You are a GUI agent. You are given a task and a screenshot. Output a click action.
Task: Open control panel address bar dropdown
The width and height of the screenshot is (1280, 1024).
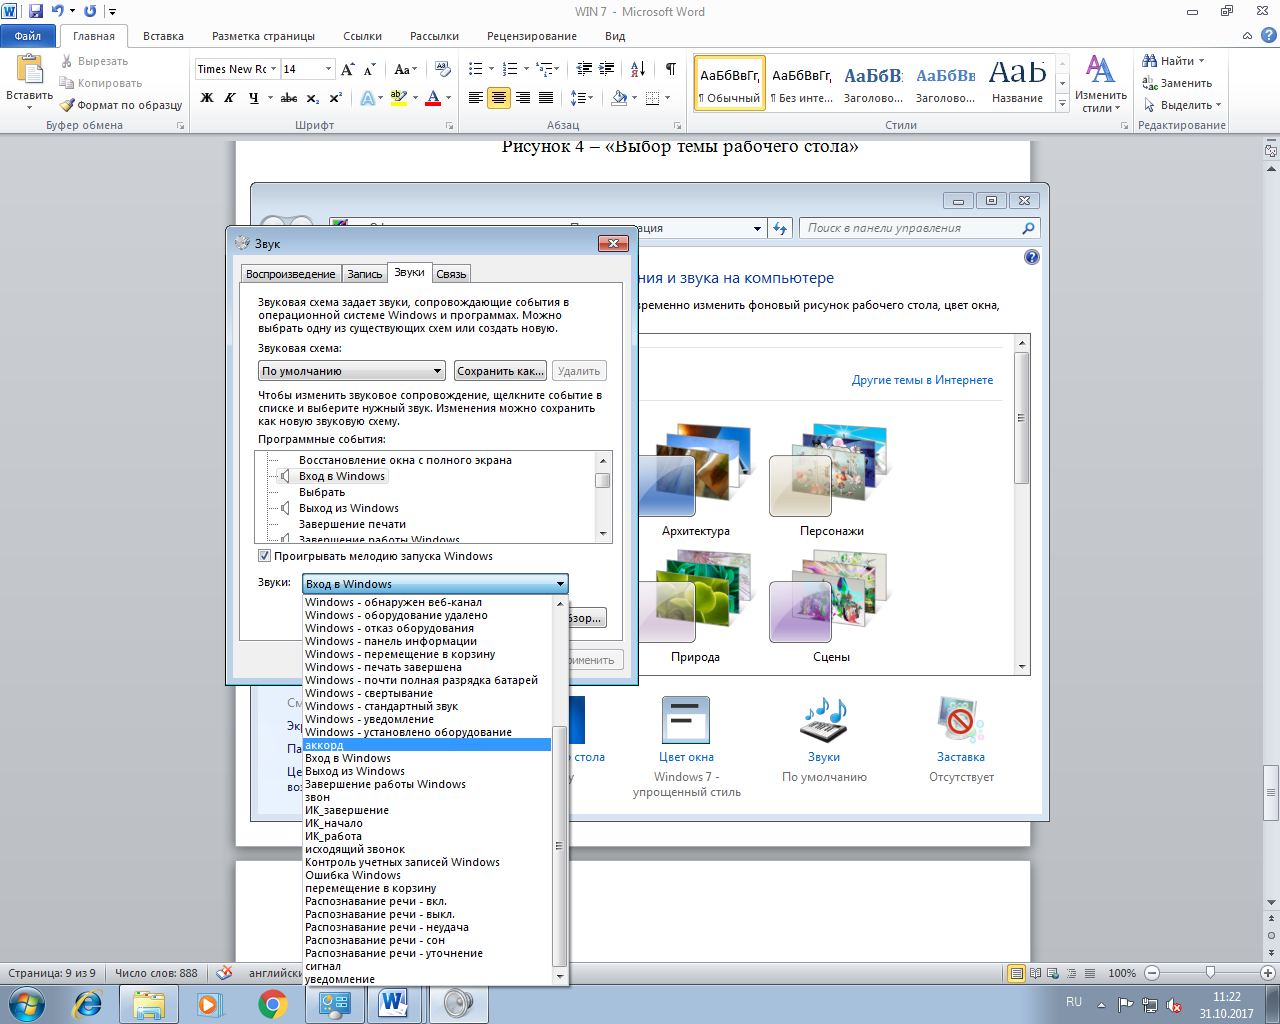[757, 228]
